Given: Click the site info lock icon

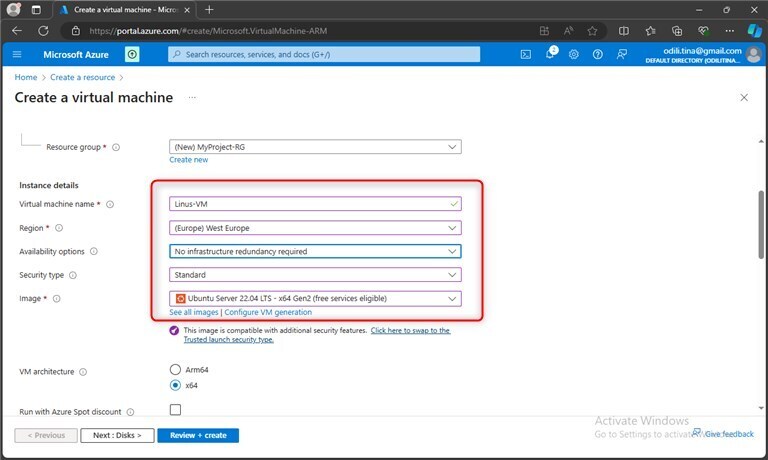Looking at the screenshot, I should pos(75,31).
